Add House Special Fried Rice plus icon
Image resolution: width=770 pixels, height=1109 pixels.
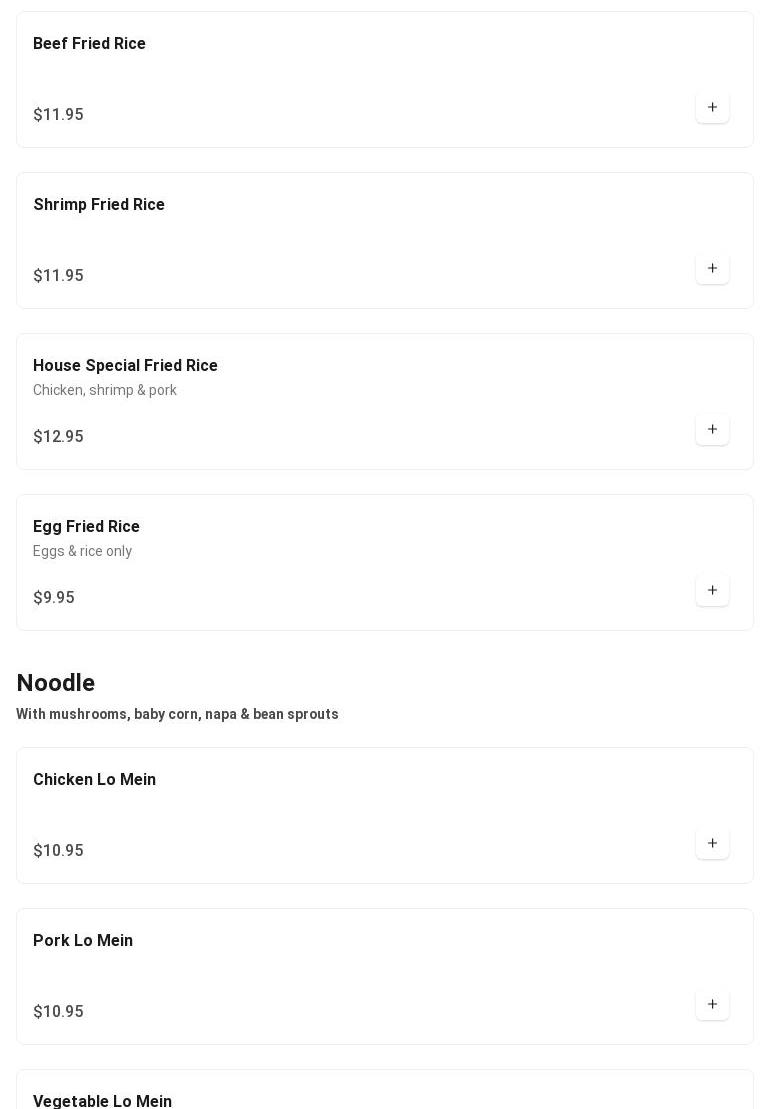[x=712, y=429]
